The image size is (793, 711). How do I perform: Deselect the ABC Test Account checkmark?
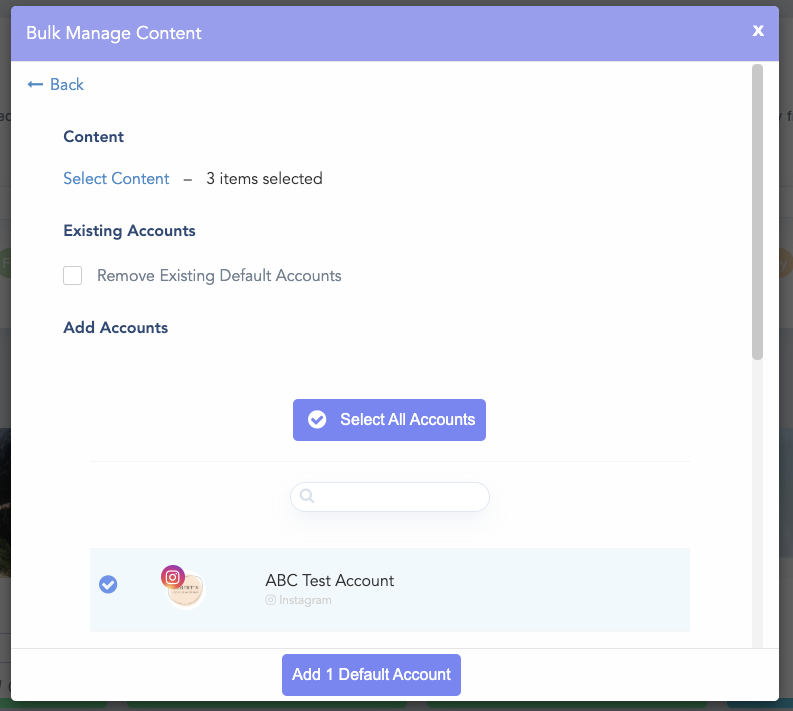tap(108, 584)
